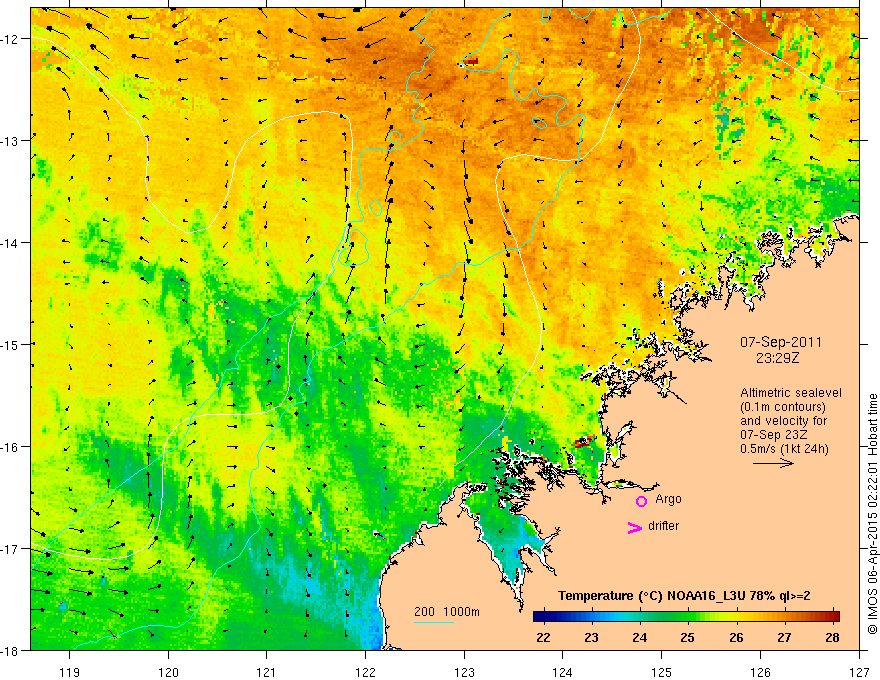880x680 pixels.
Task: Click the '200 1000m' depth contour label
Action: (447, 612)
